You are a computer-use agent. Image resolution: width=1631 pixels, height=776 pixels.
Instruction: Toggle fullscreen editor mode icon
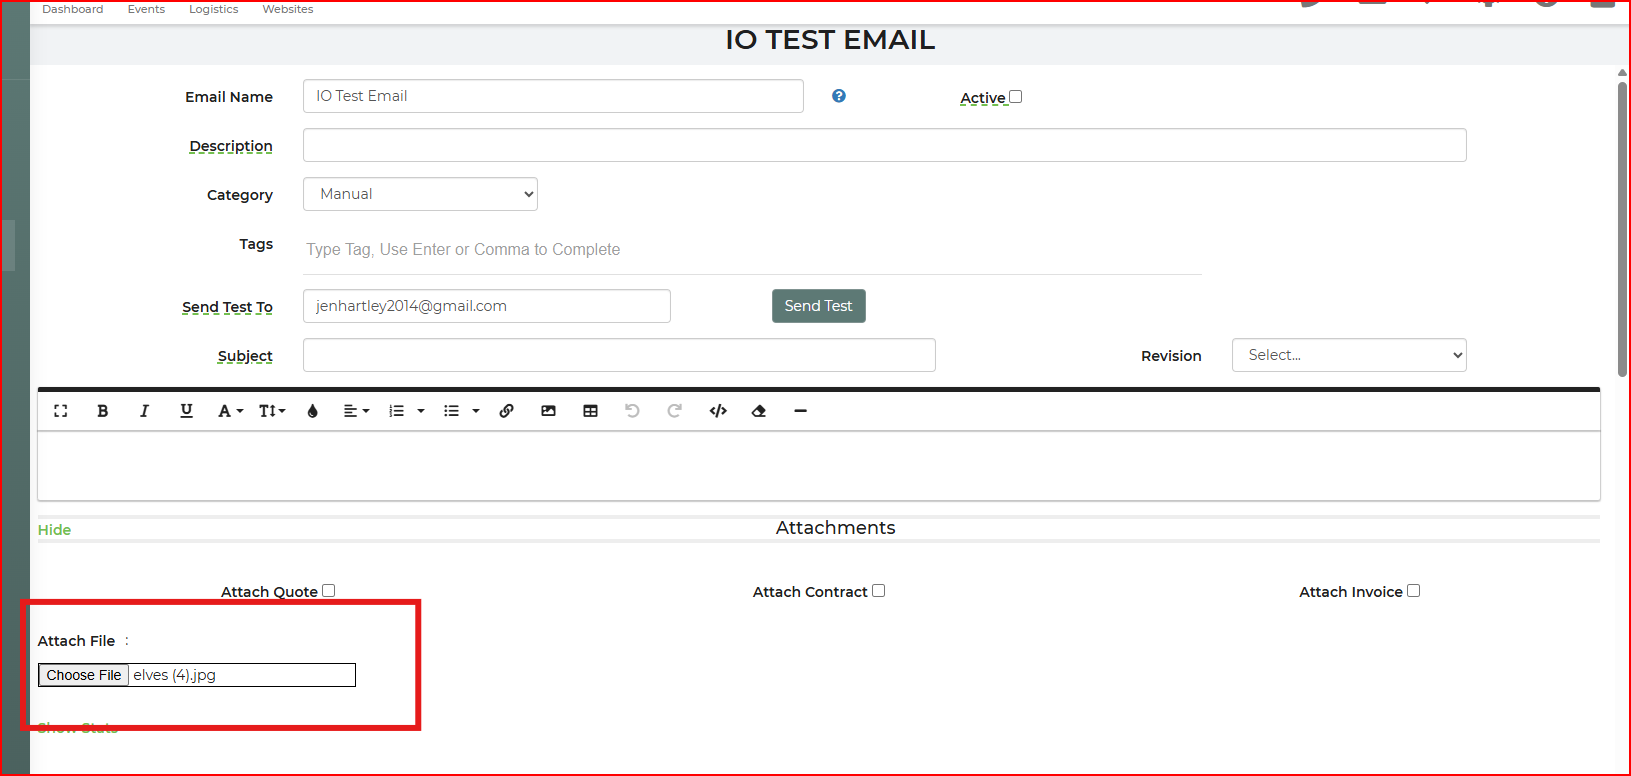pyautogui.click(x=60, y=411)
